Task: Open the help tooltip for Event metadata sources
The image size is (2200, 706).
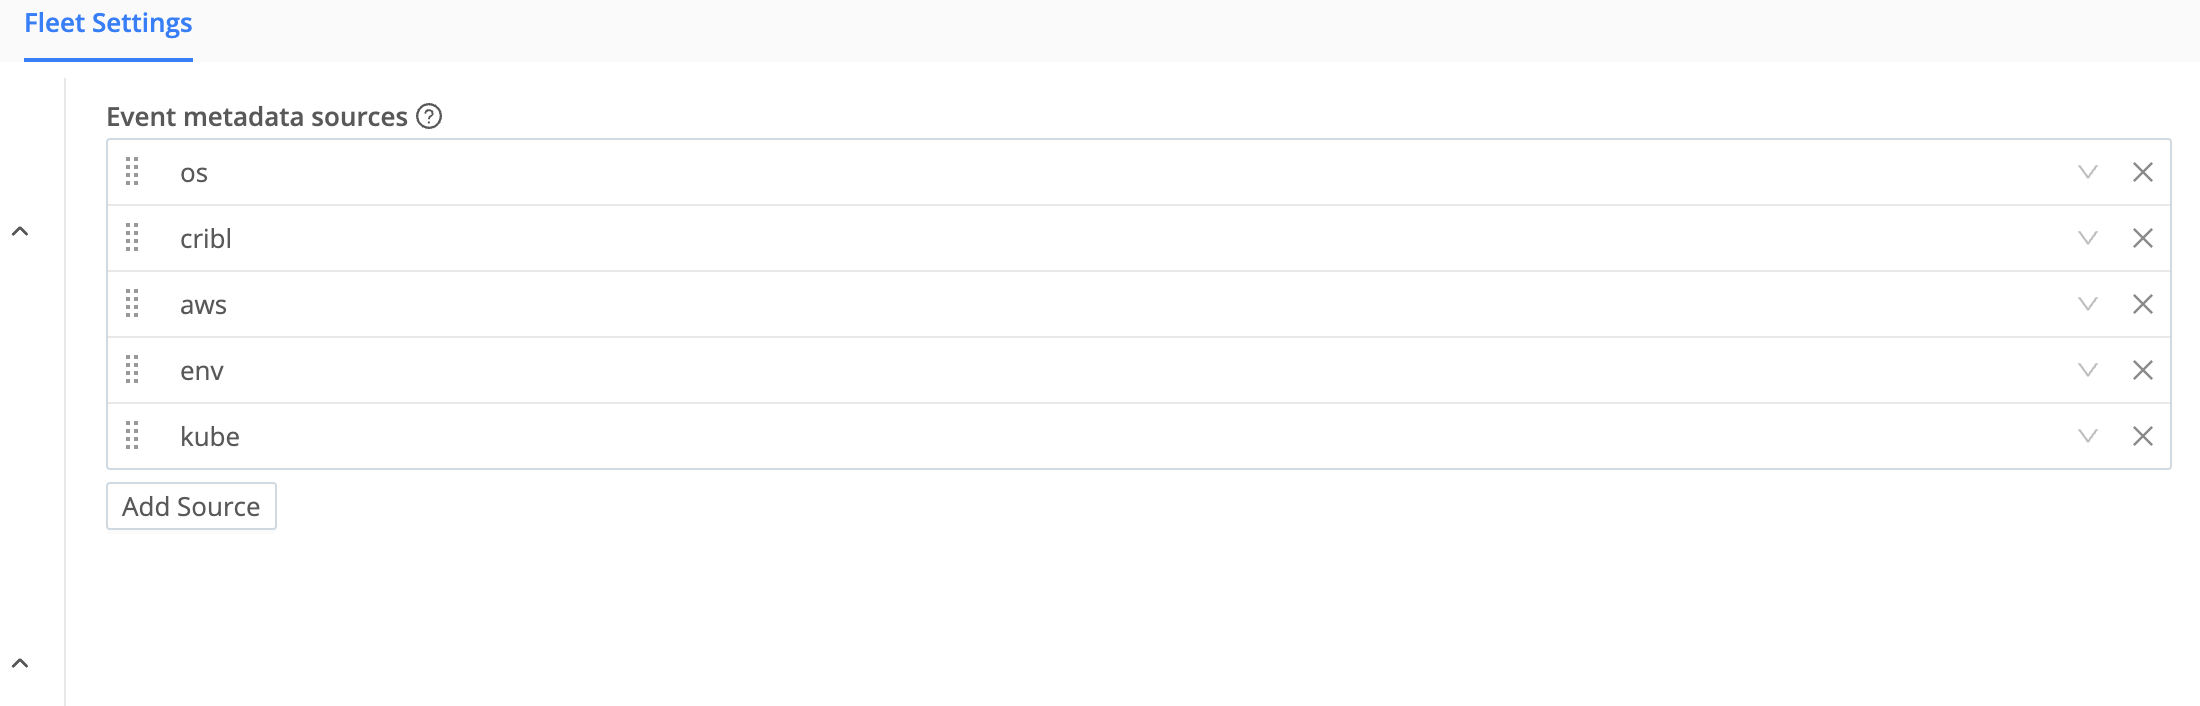Action: pos(428,117)
